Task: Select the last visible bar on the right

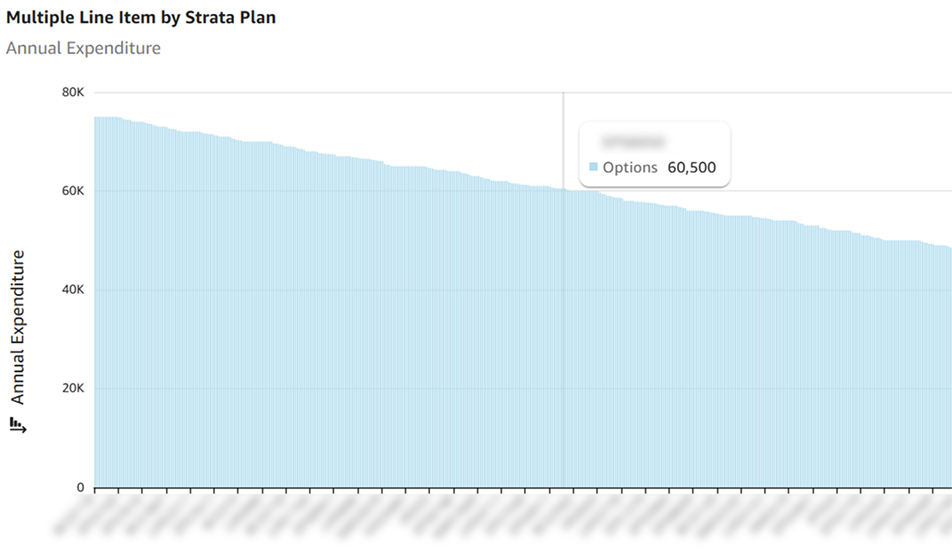Action: point(948,370)
